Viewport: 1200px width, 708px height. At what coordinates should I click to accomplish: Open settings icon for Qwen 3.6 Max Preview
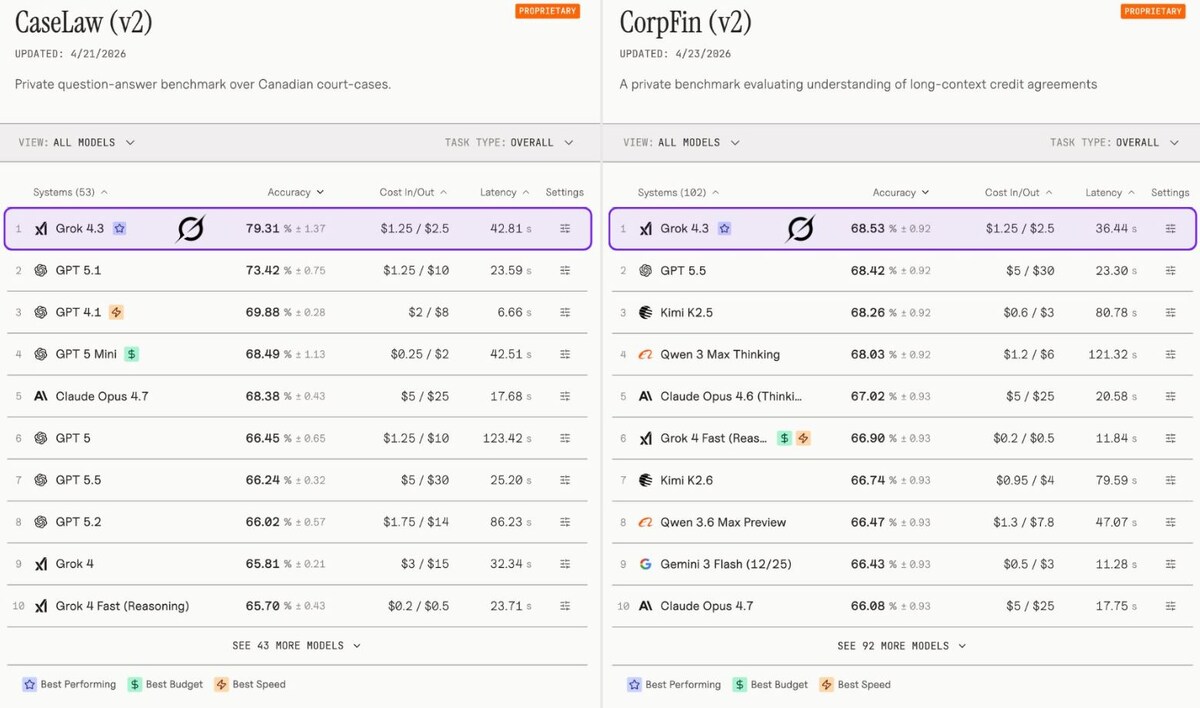tap(1170, 522)
